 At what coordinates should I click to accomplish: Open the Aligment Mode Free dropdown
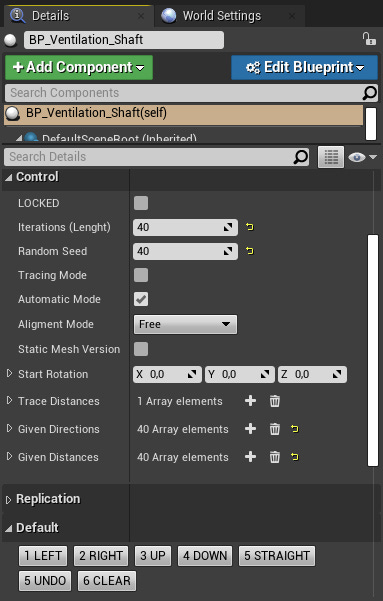point(185,324)
